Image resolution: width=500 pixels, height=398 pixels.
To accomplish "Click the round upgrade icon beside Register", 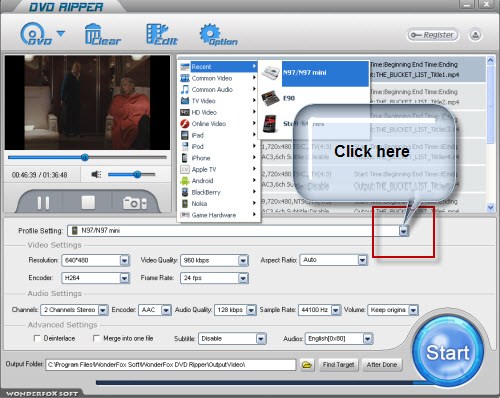I will [x=475, y=35].
